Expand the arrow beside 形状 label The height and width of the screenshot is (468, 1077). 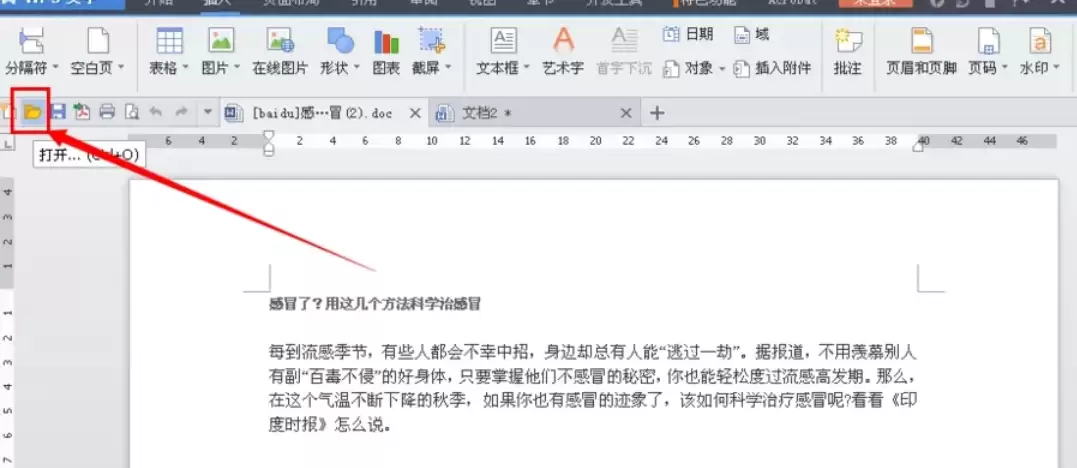pyautogui.click(x=356, y=68)
